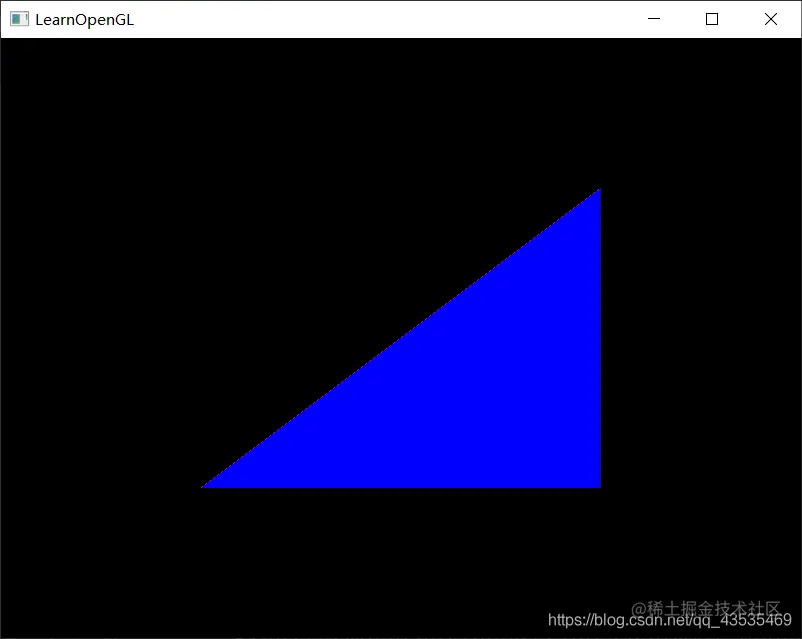Minimize the LearnOpenGL window
The image size is (802, 639).
click(654, 19)
